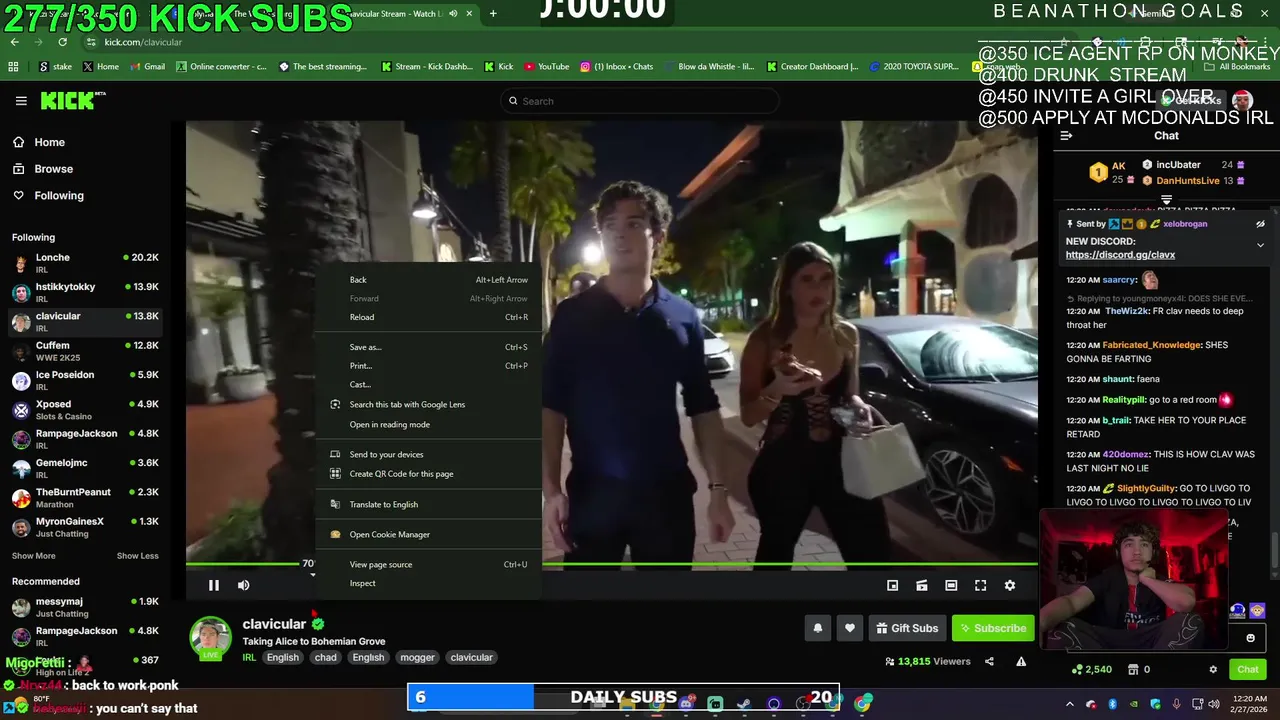
Task: Open the chat settings gear icon
Action: pos(1213,669)
